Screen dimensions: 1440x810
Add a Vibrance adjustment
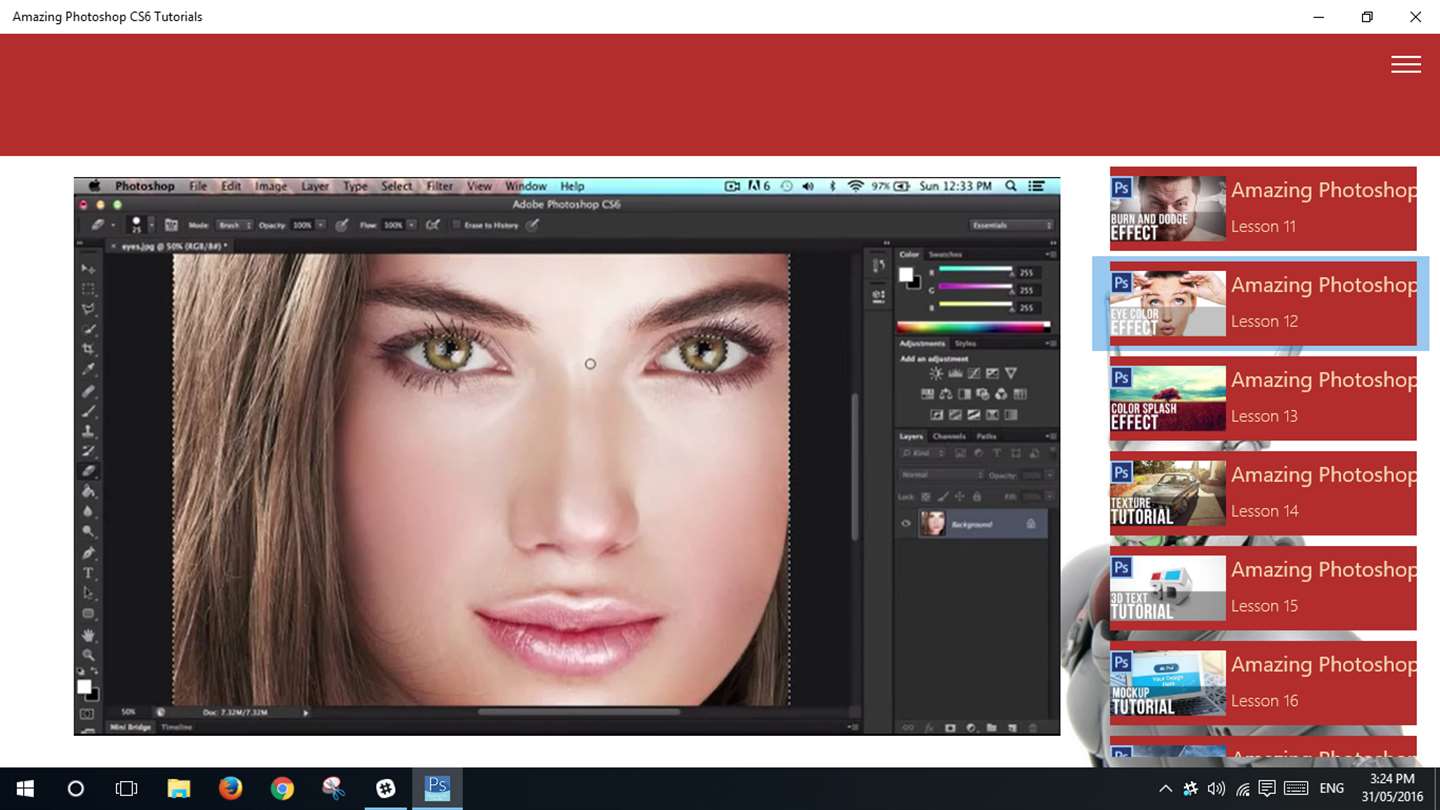click(x=1011, y=373)
